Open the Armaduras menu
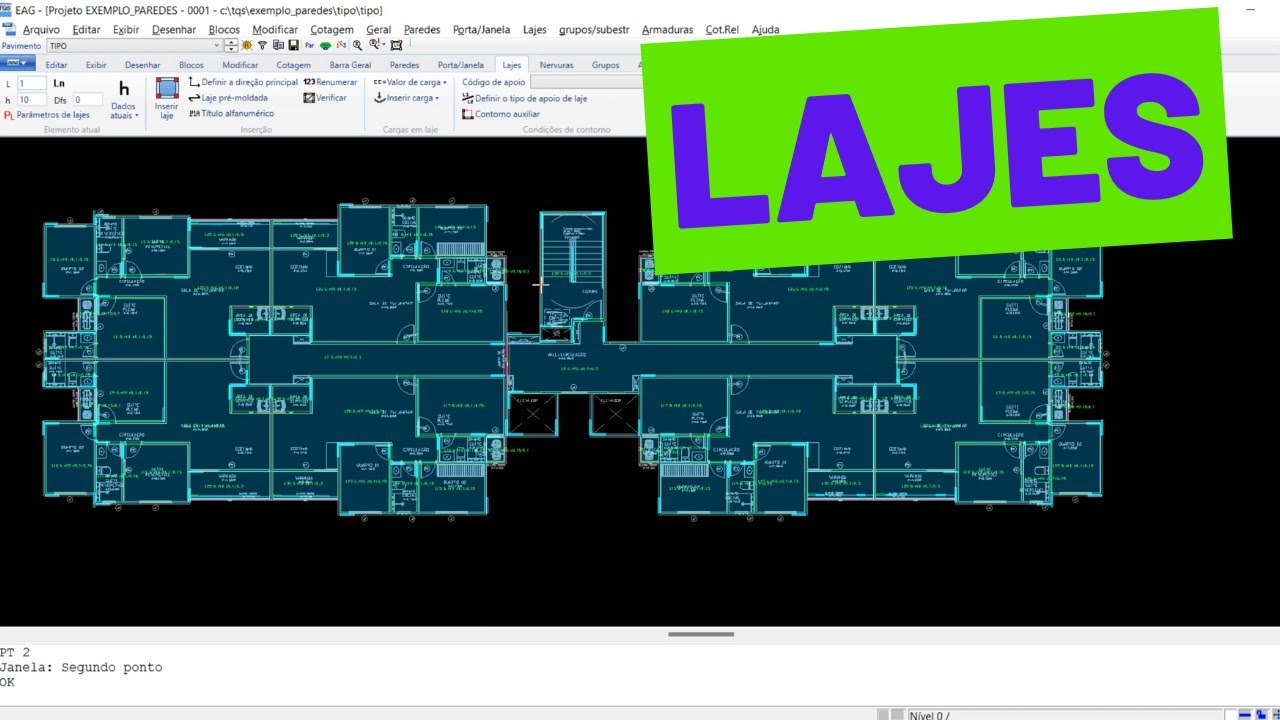1280x720 pixels. [667, 30]
